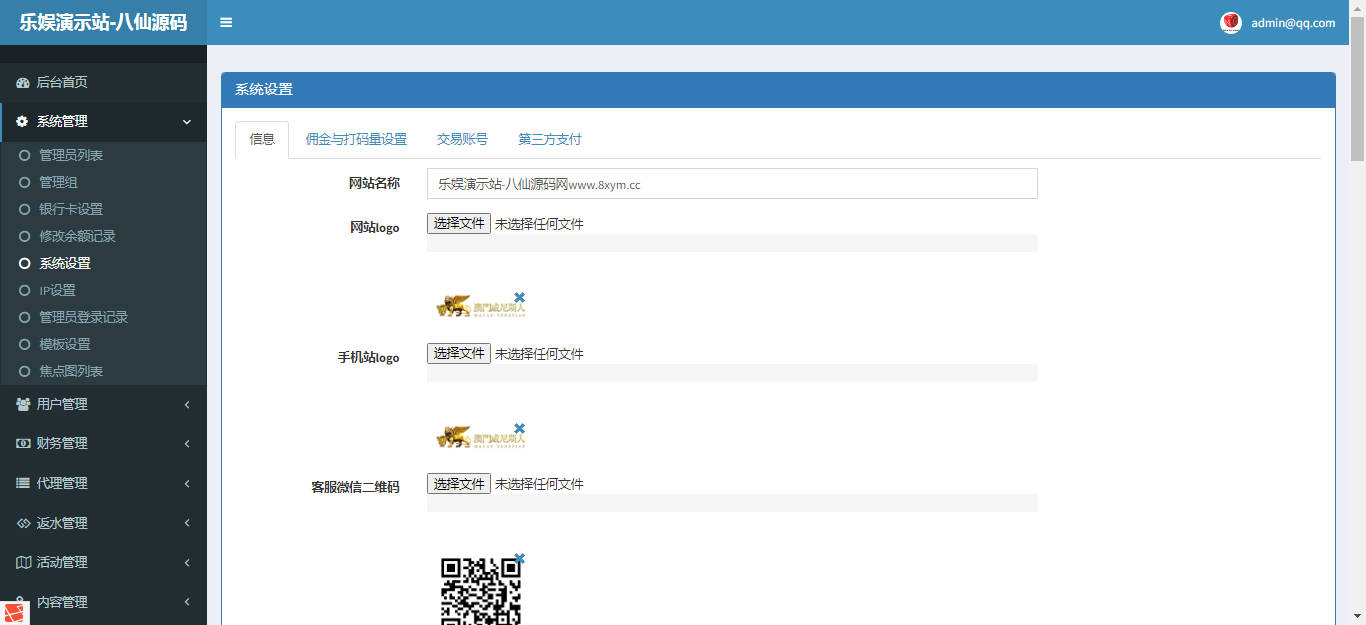Choose a file for 手机站logo
Image resolution: width=1366 pixels, height=625 pixels.
point(459,353)
